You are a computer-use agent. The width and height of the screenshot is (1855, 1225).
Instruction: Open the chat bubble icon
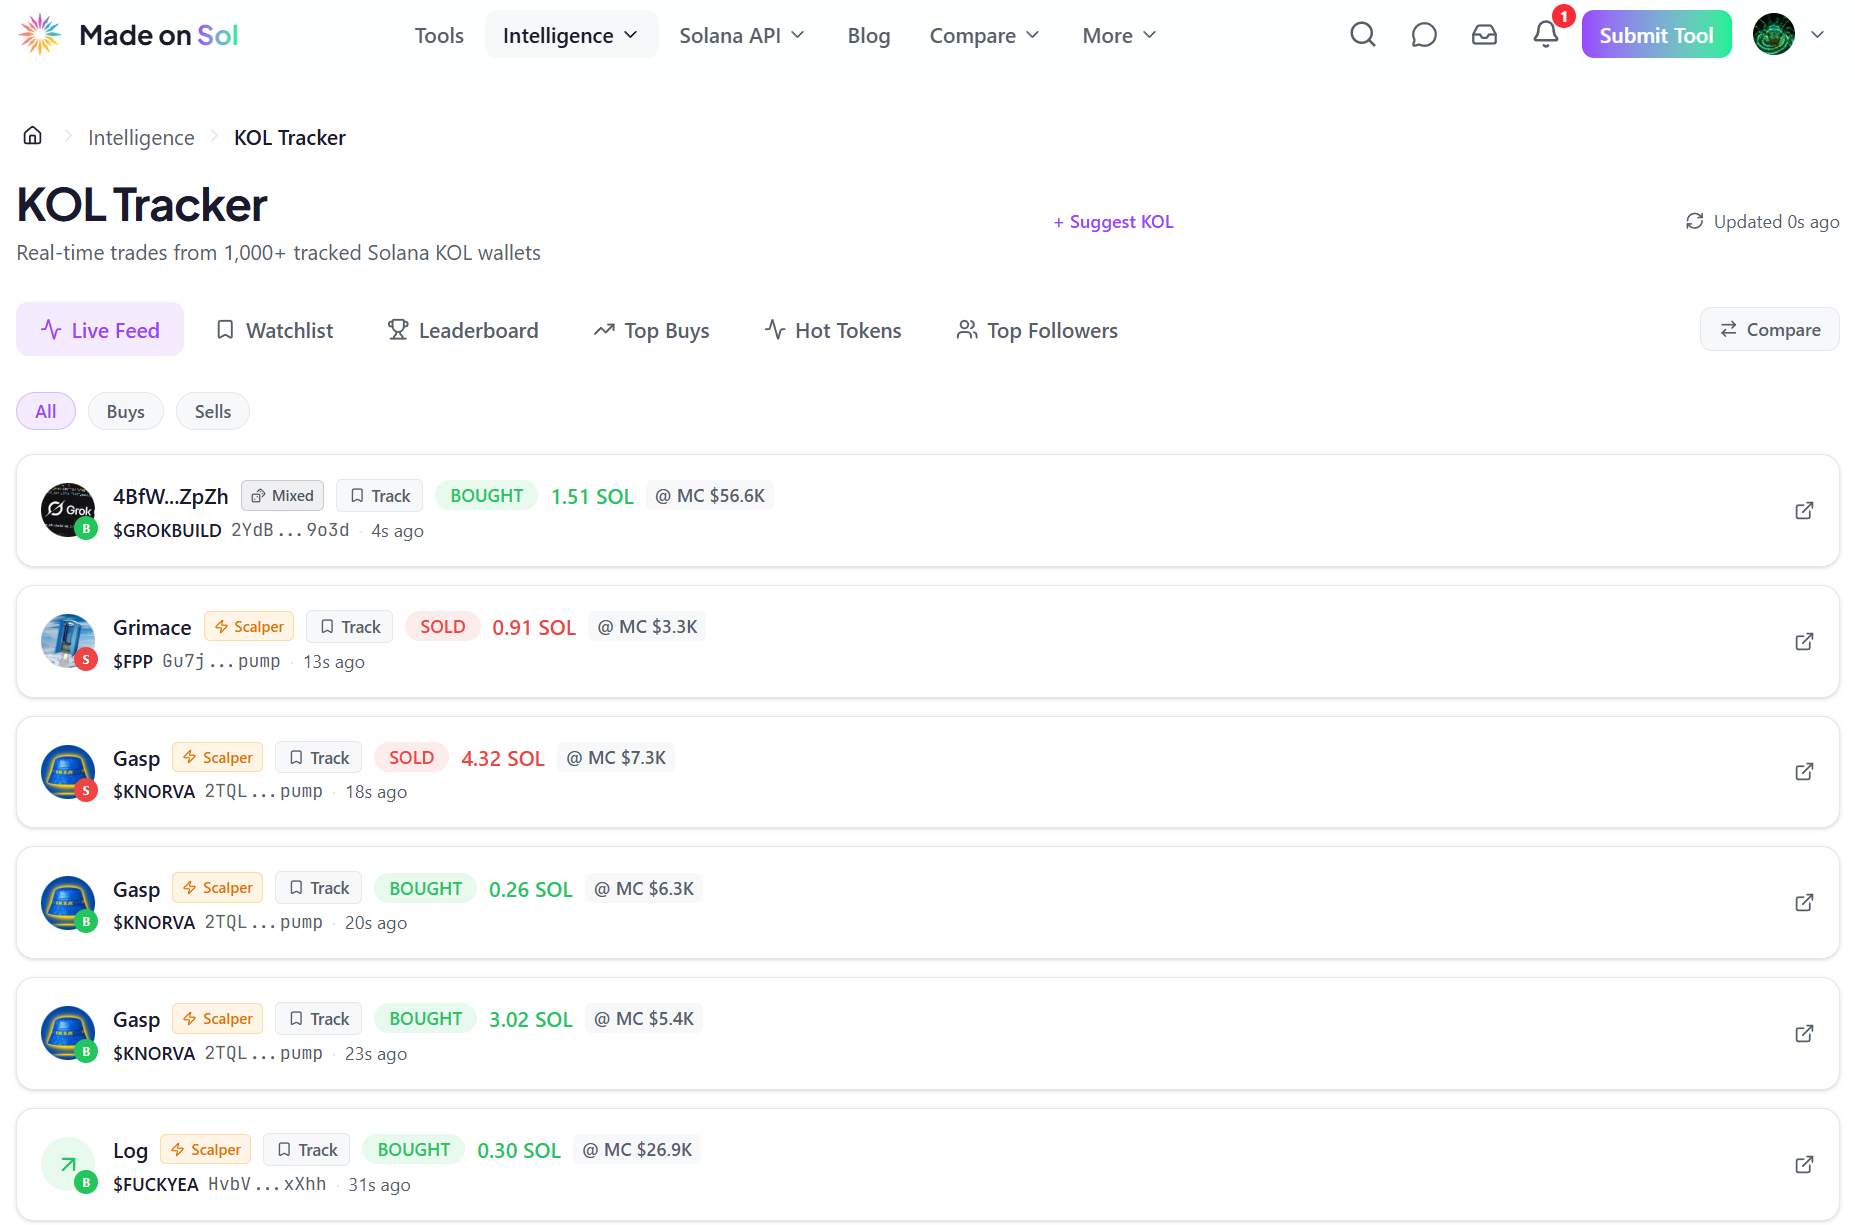tap(1424, 35)
